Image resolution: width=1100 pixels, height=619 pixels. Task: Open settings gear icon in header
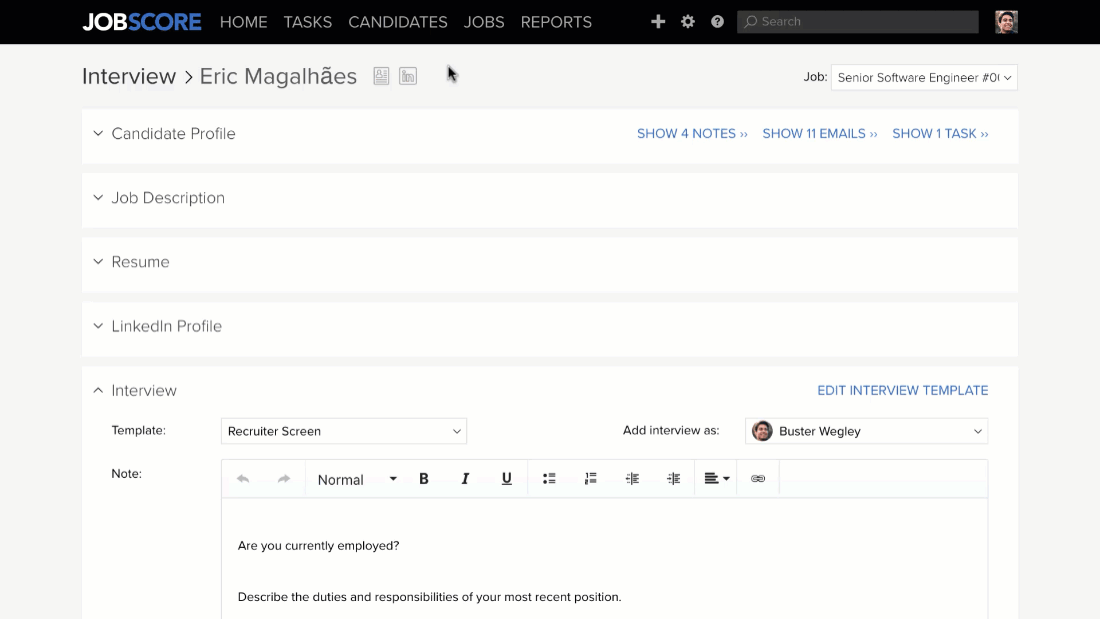pyautogui.click(x=688, y=22)
